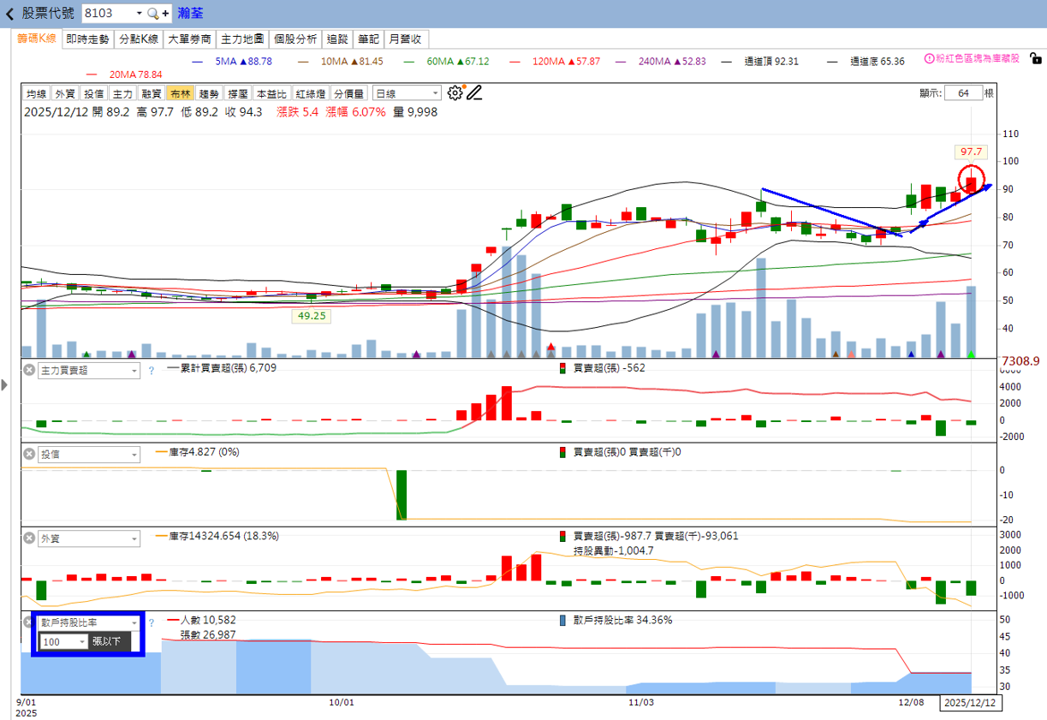Click the 60MA 67.12 legend entry
This screenshot has width=1047, height=720.
447,61
